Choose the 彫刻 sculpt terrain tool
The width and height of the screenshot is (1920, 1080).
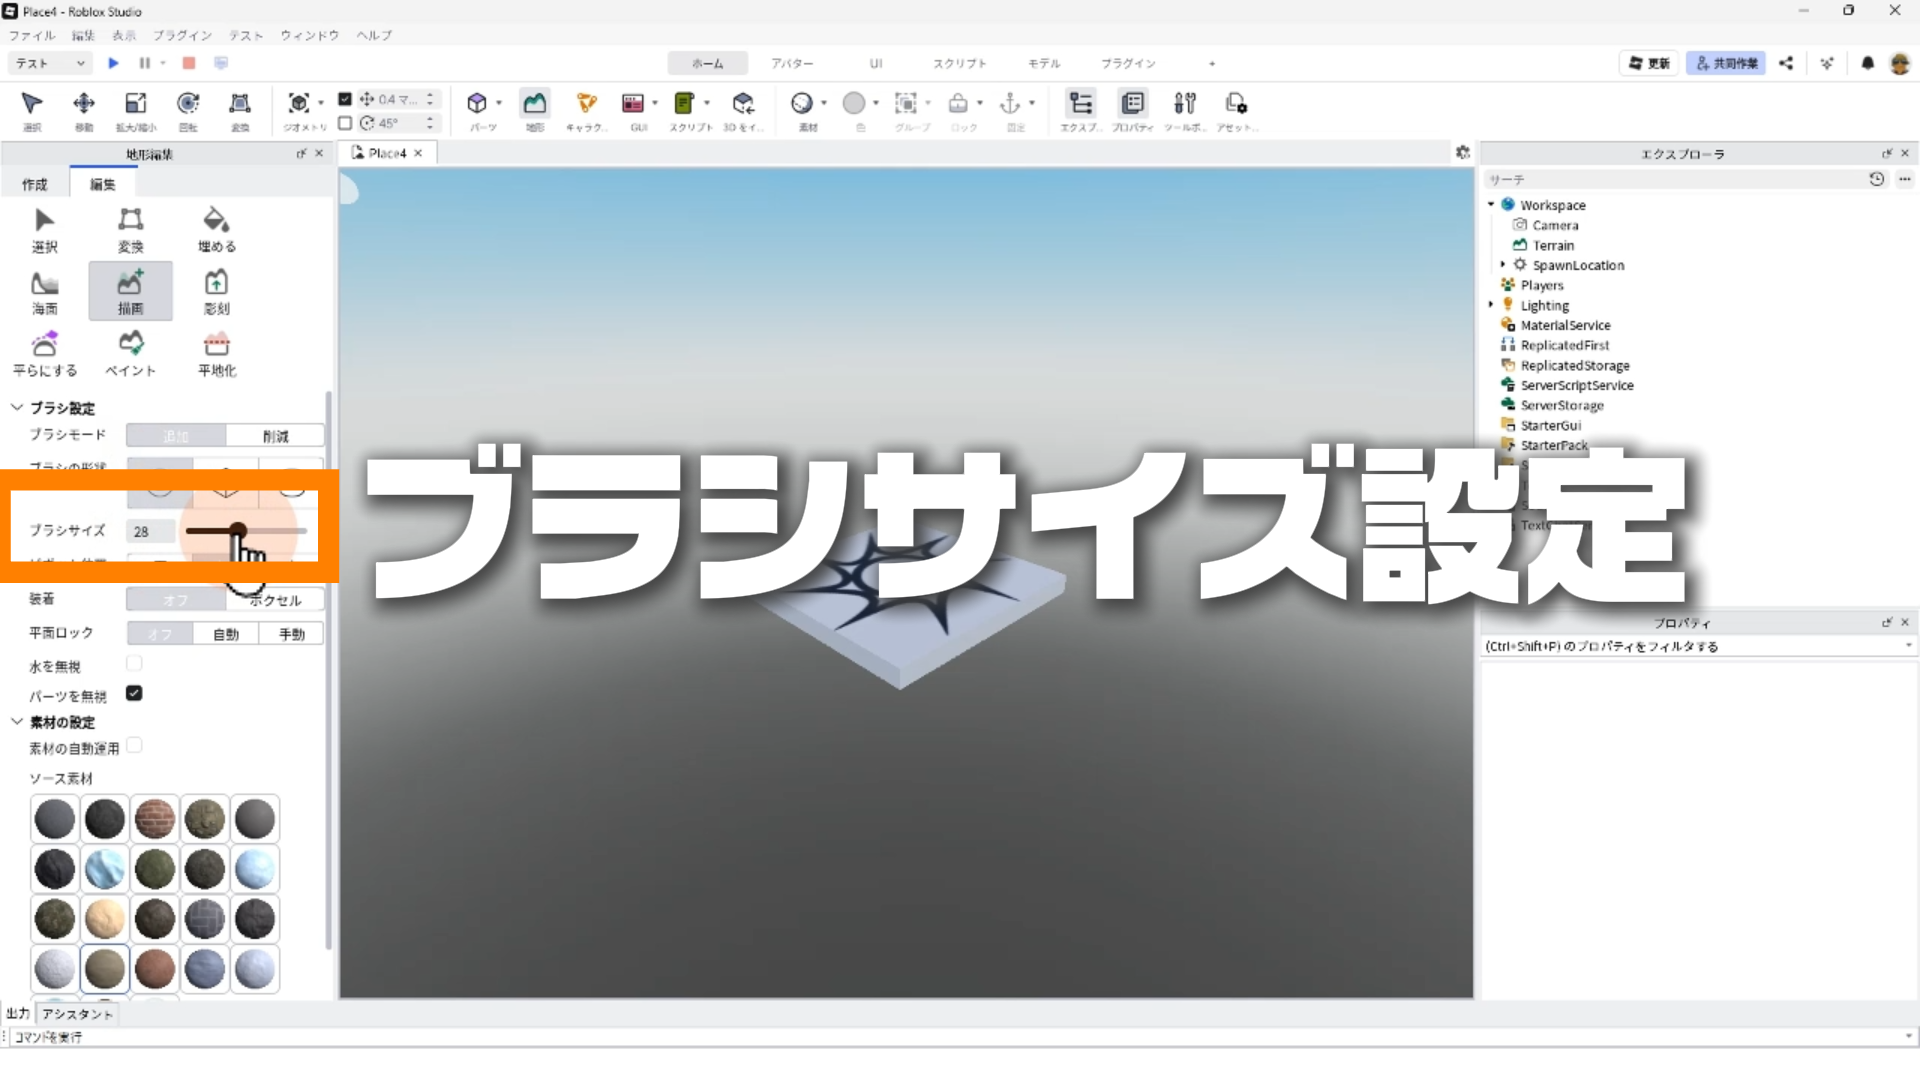coord(216,292)
